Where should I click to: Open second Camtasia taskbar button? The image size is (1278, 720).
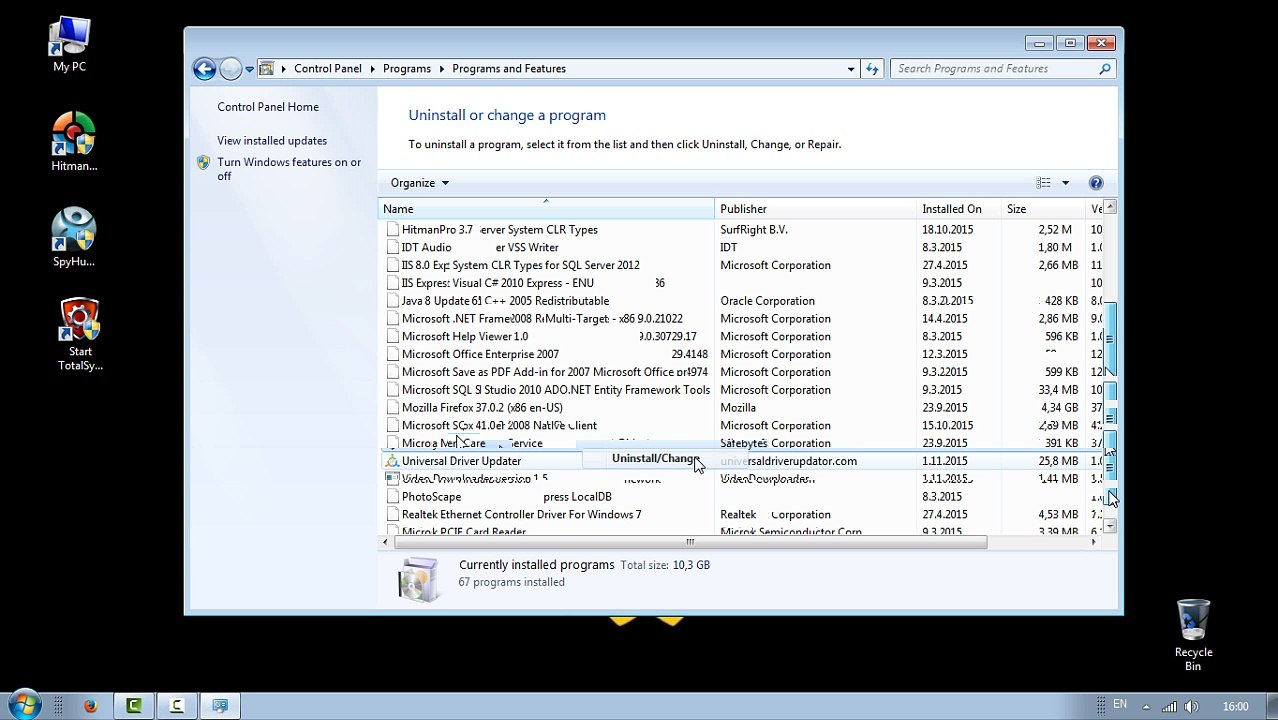pyautogui.click(x=177, y=706)
